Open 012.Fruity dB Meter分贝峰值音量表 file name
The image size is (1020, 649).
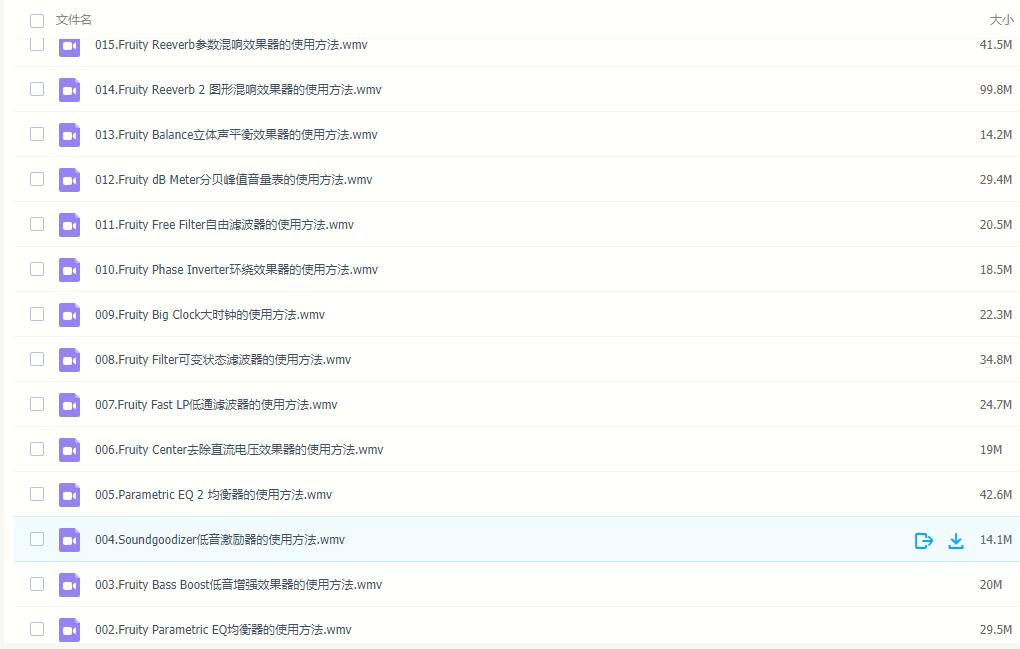tap(234, 179)
